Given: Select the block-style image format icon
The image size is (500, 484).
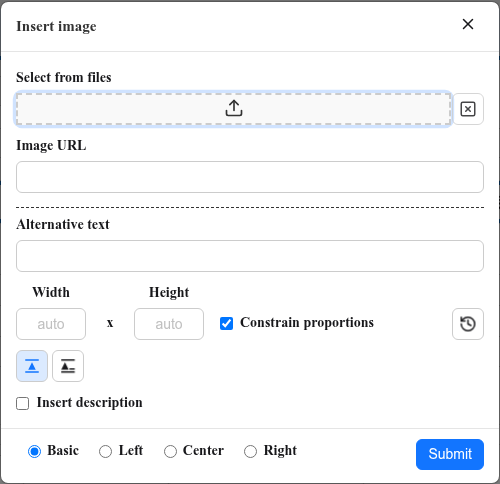Looking at the screenshot, I should pyautogui.click(x=32, y=366).
